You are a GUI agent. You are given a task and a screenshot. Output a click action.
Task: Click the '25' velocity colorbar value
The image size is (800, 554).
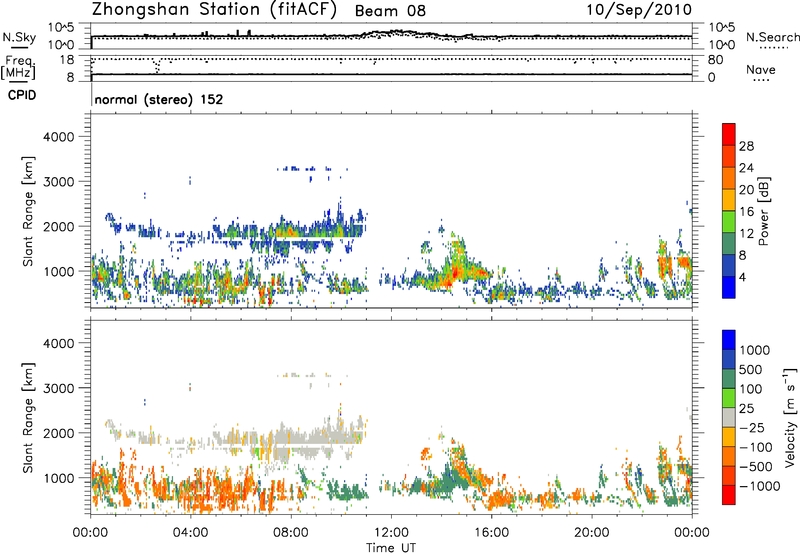coord(746,409)
